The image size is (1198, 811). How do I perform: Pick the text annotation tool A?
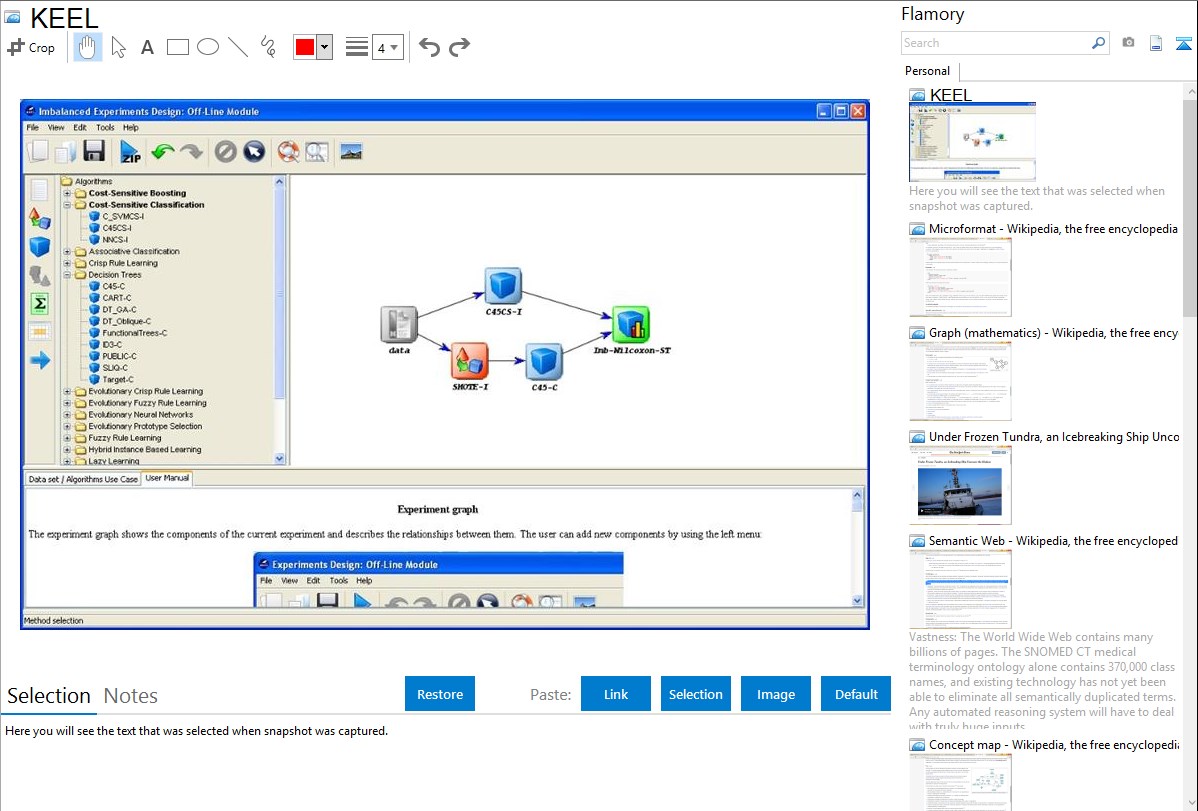(147, 48)
